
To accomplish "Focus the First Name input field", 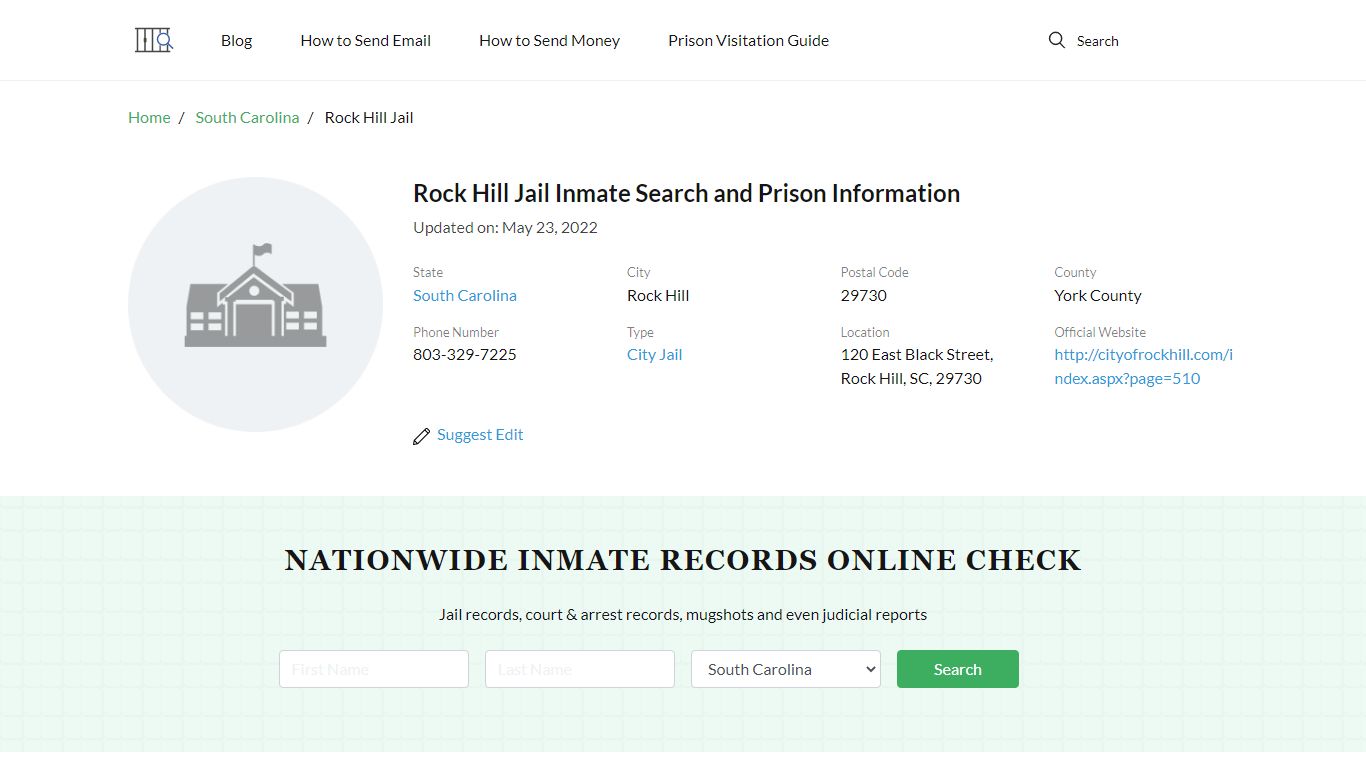I will click(374, 669).
